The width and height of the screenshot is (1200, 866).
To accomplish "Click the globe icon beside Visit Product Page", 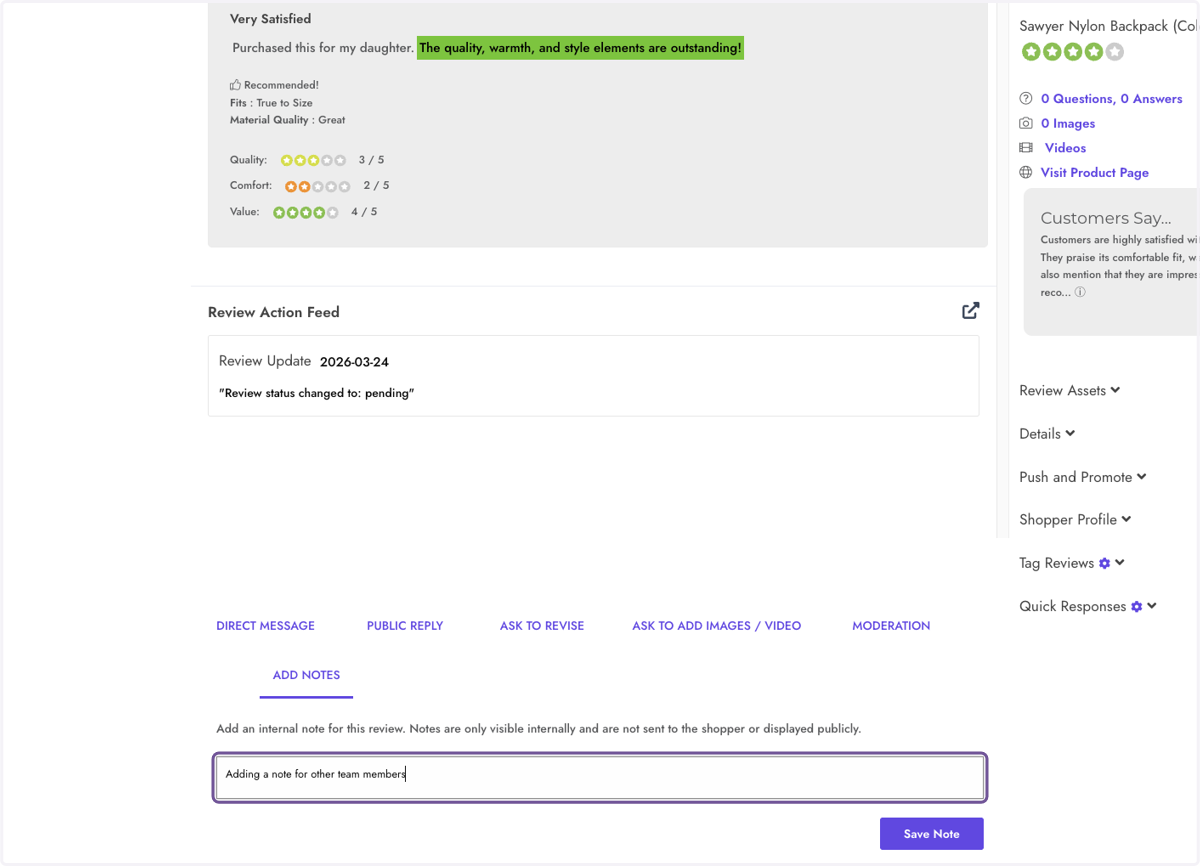I will [x=1026, y=172].
